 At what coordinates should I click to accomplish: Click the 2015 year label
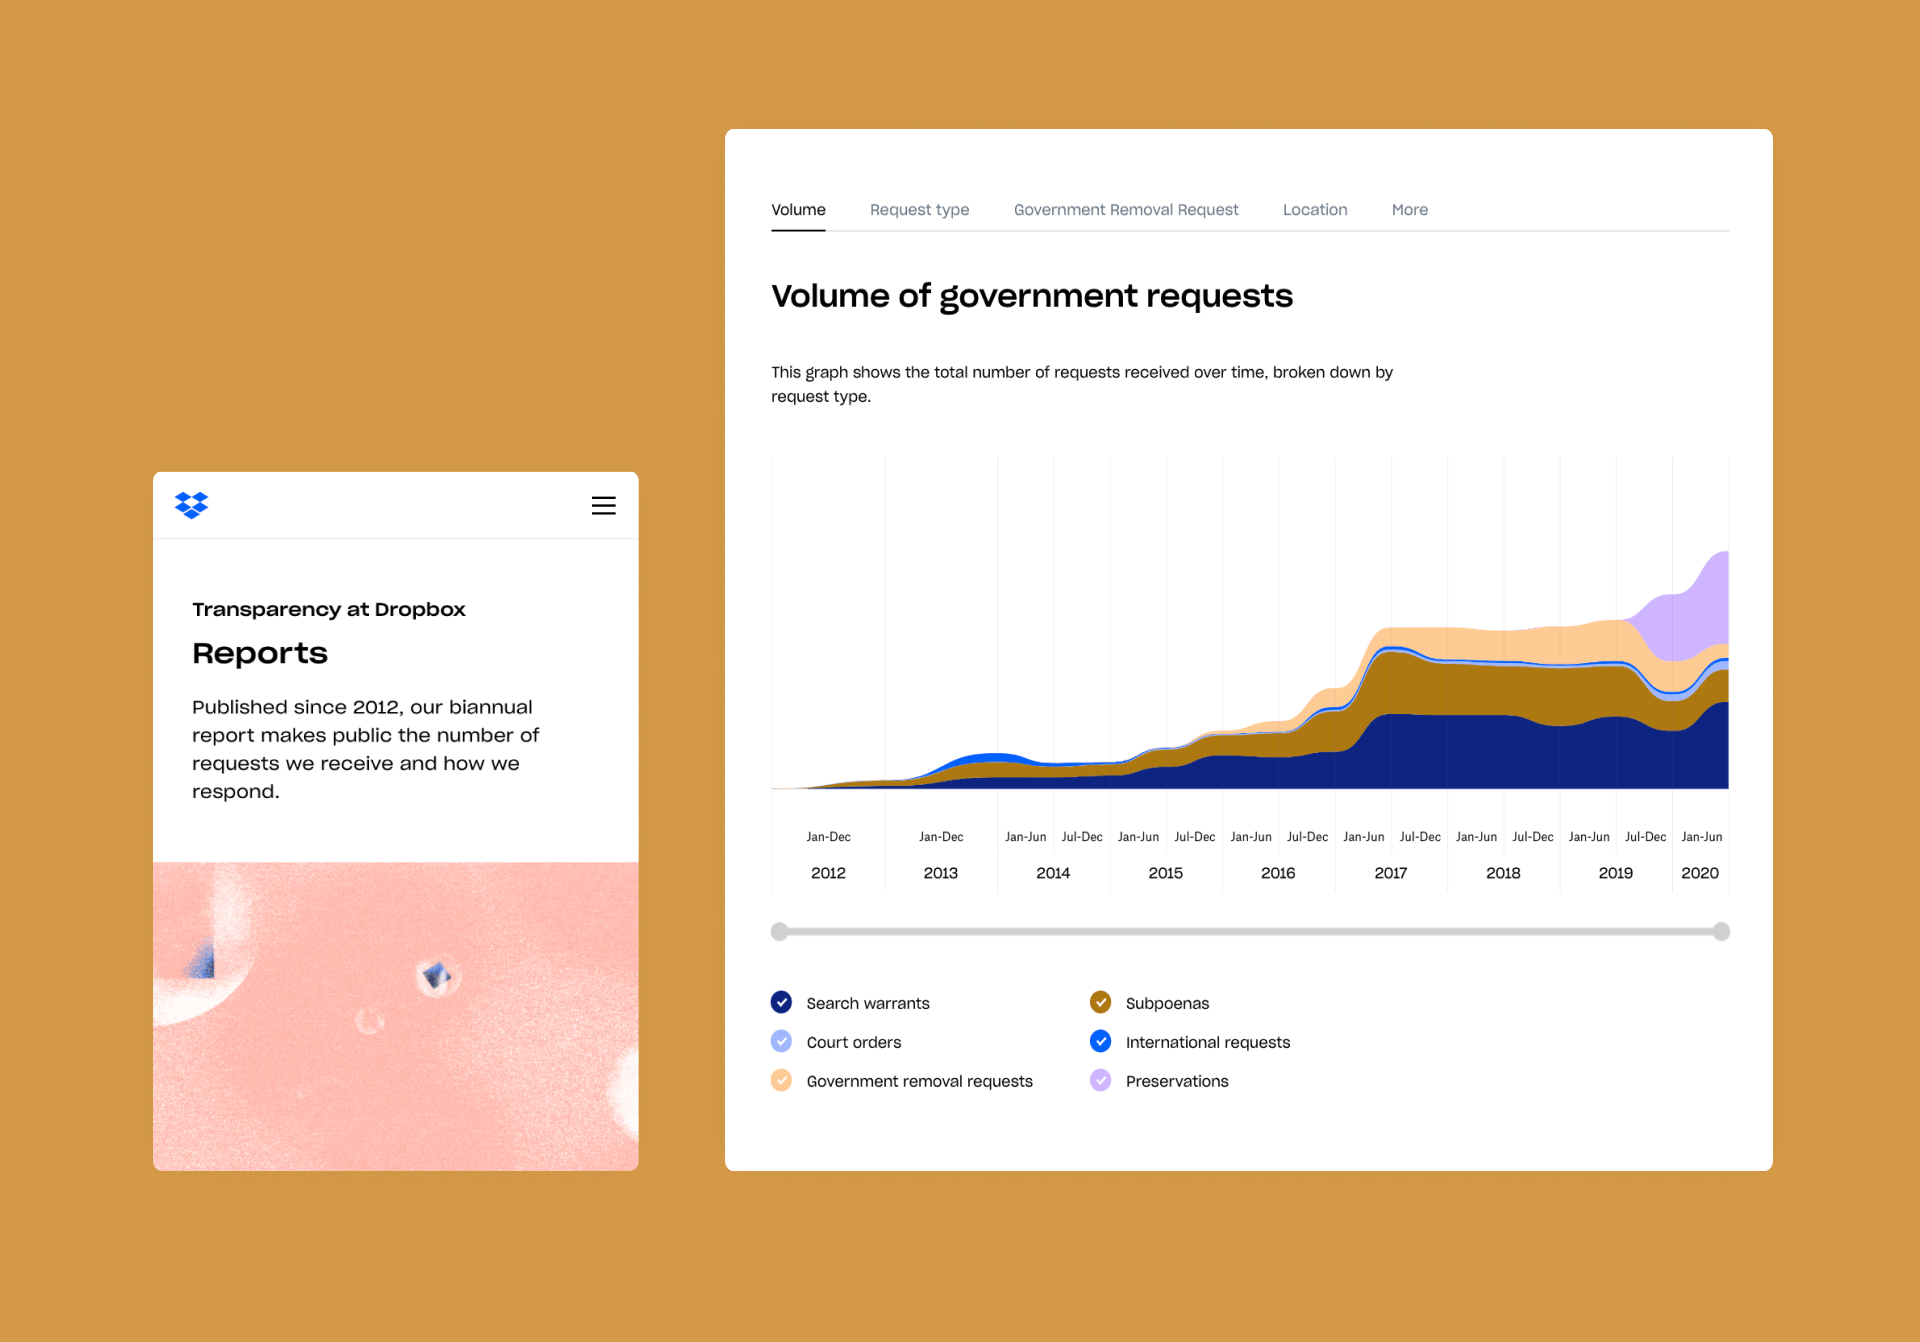(x=1166, y=873)
